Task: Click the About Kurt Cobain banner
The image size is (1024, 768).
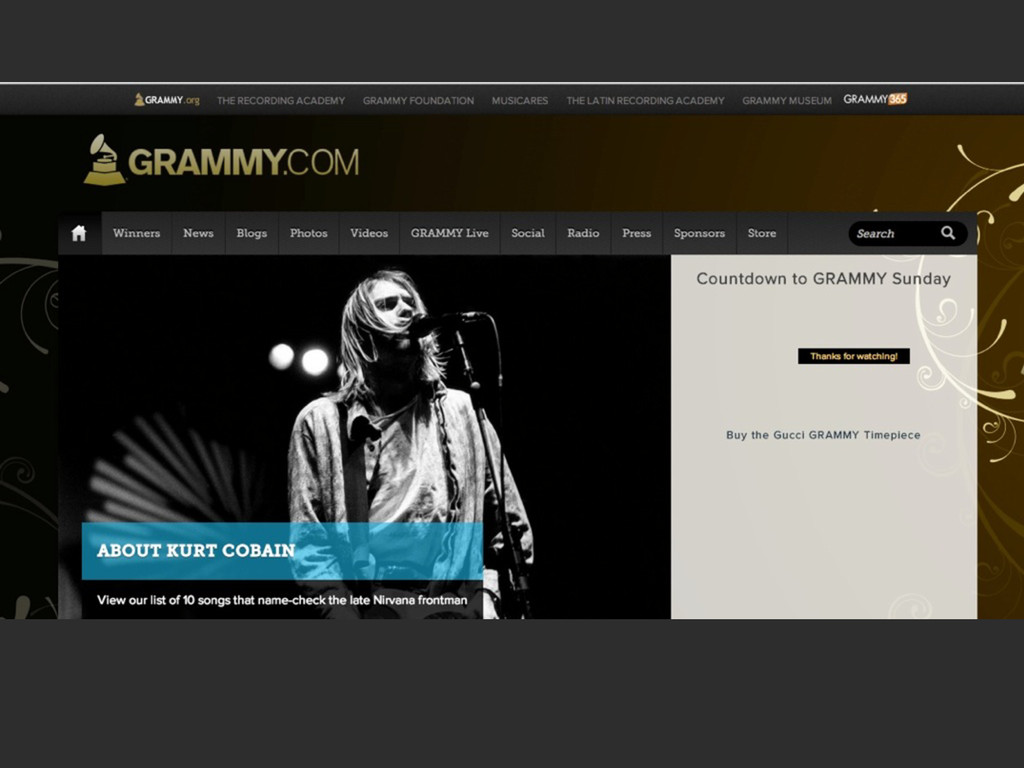Action: click(x=282, y=551)
